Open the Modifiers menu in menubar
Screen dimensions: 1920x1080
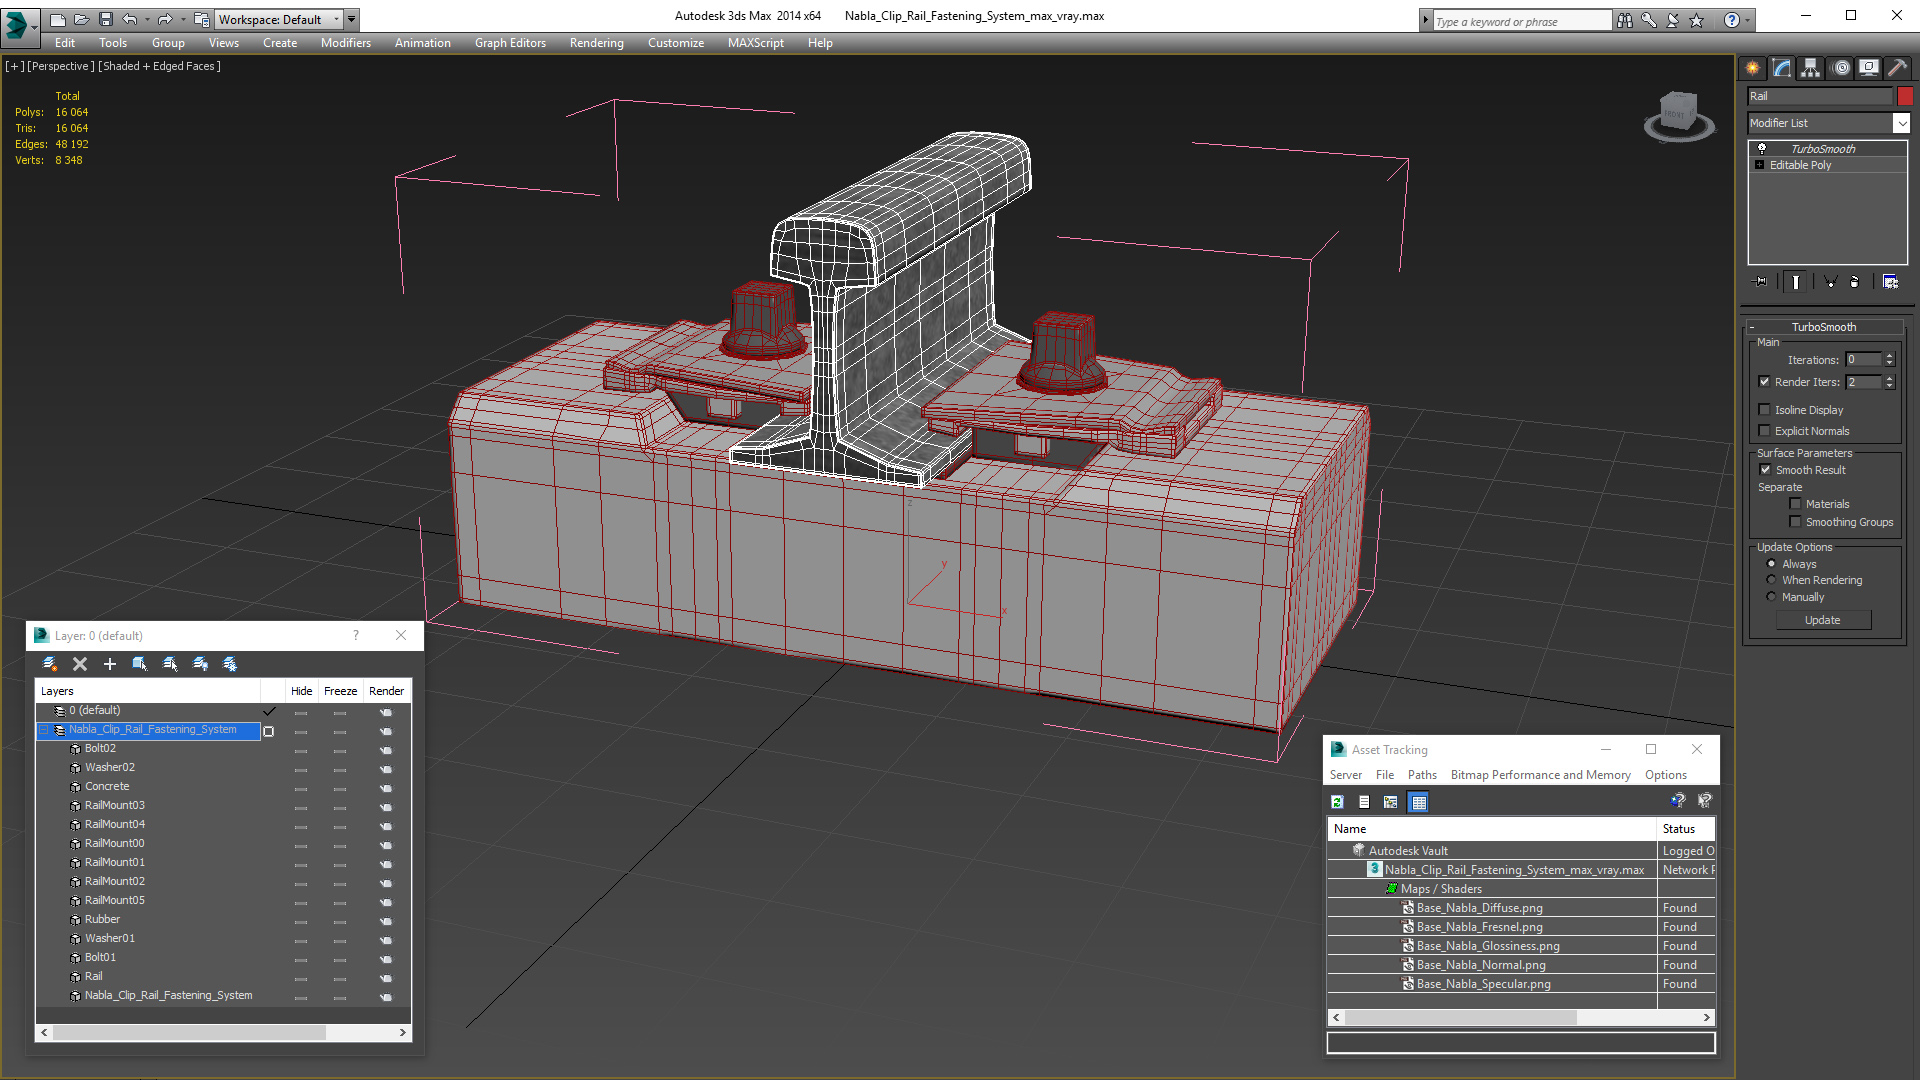click(343, 42)
